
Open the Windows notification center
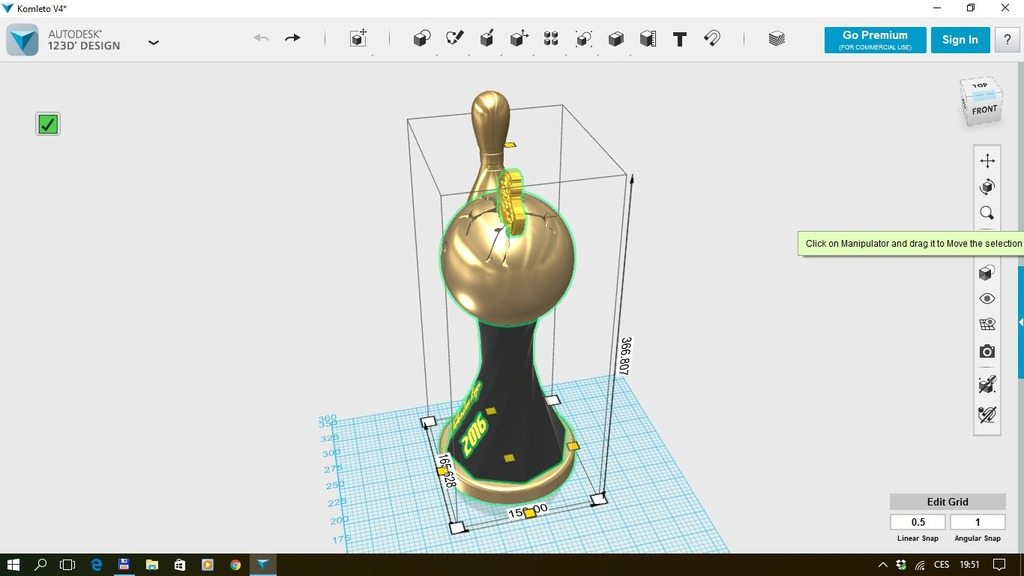point(999,565)
